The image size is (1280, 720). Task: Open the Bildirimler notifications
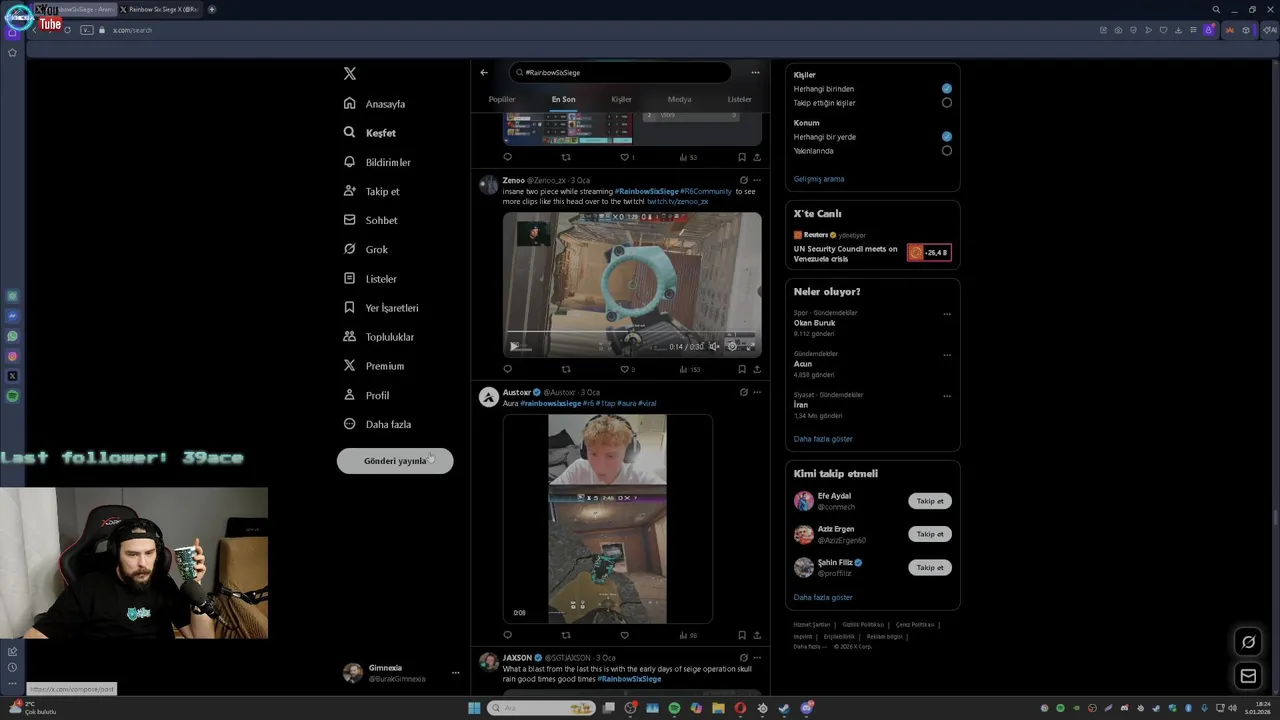[x=377, y=162]
